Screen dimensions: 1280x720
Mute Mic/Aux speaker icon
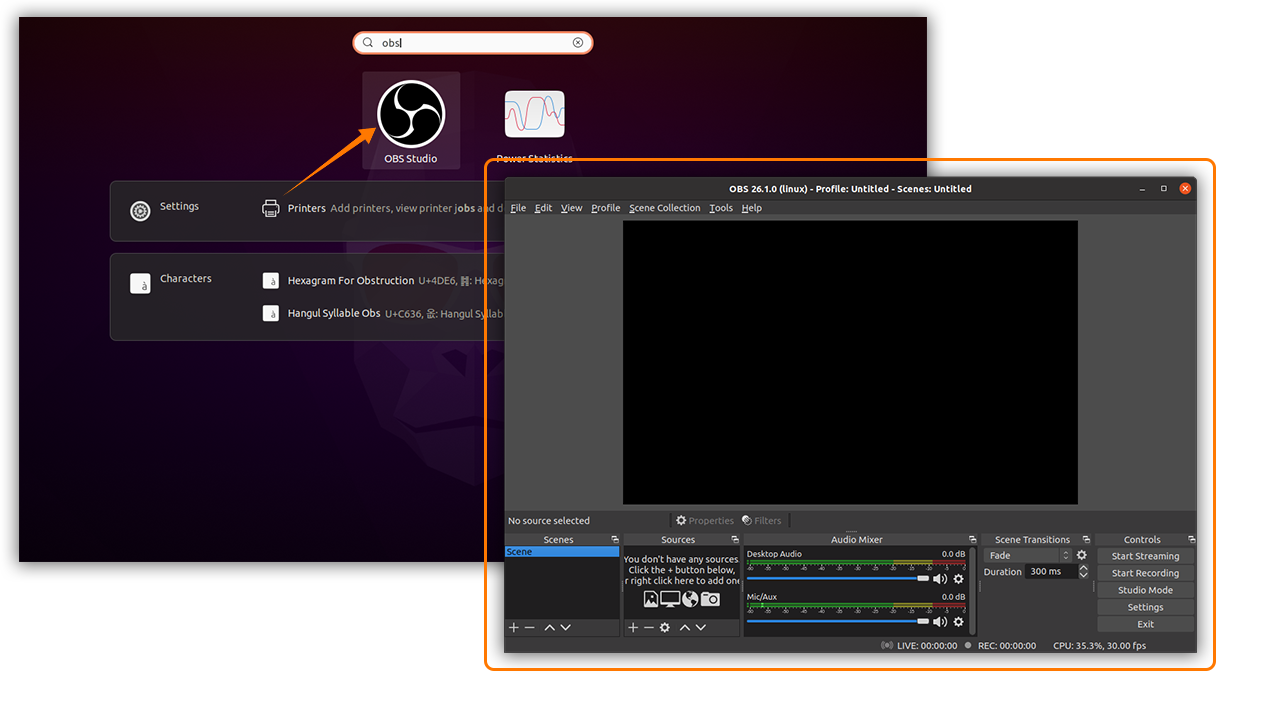click(x=940, y=622)
